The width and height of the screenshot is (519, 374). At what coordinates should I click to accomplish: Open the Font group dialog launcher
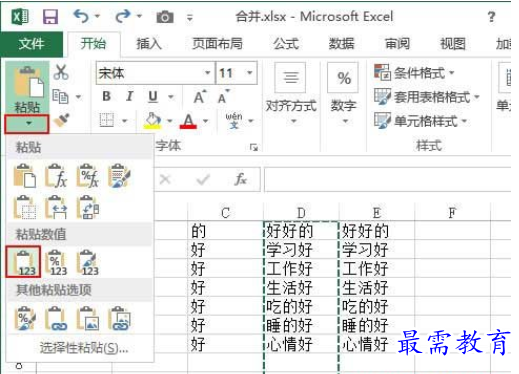[254, 147]
